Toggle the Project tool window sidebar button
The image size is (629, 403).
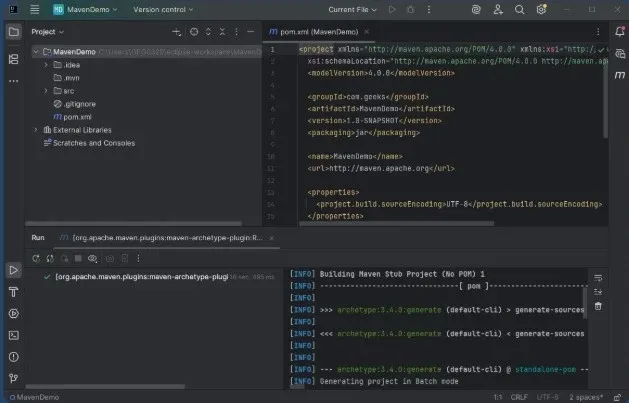tap(14, 31)
